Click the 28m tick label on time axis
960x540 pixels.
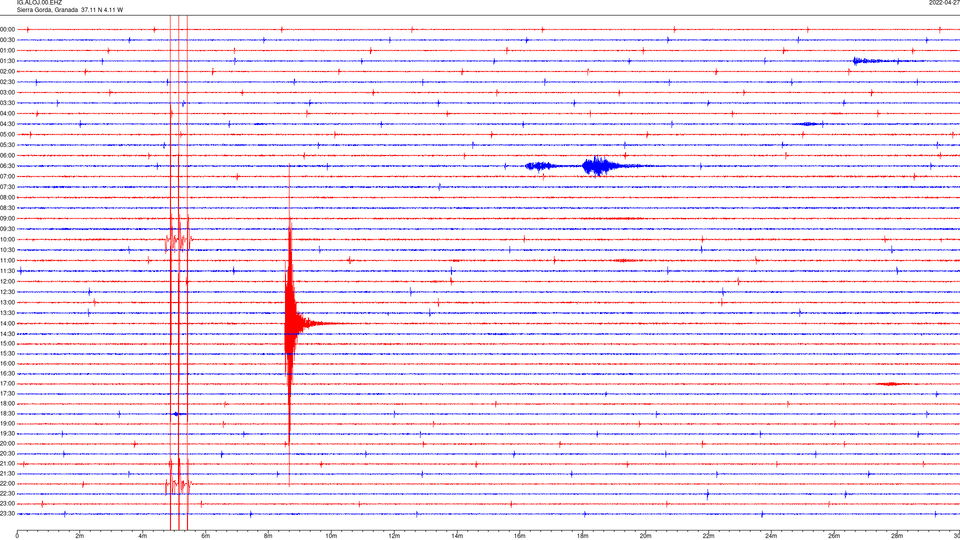(897, 536)
